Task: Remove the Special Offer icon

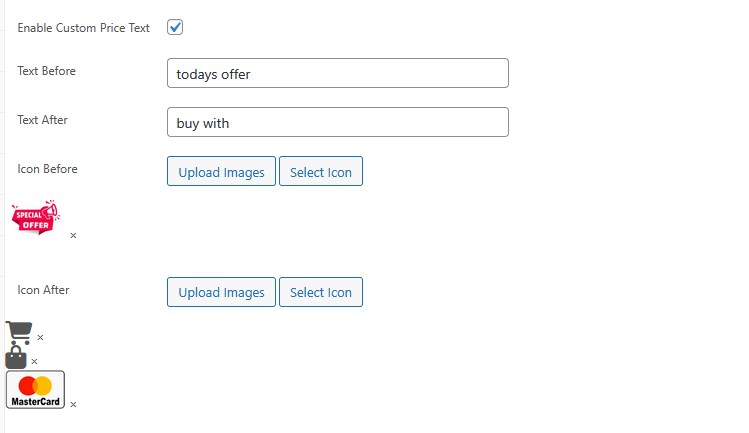Action: point(73,236)
